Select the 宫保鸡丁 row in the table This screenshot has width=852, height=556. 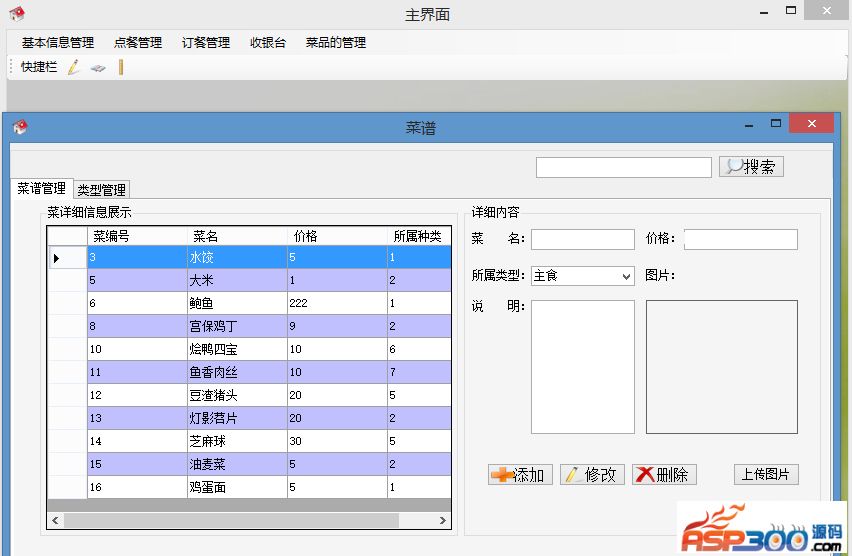[213, 326]
